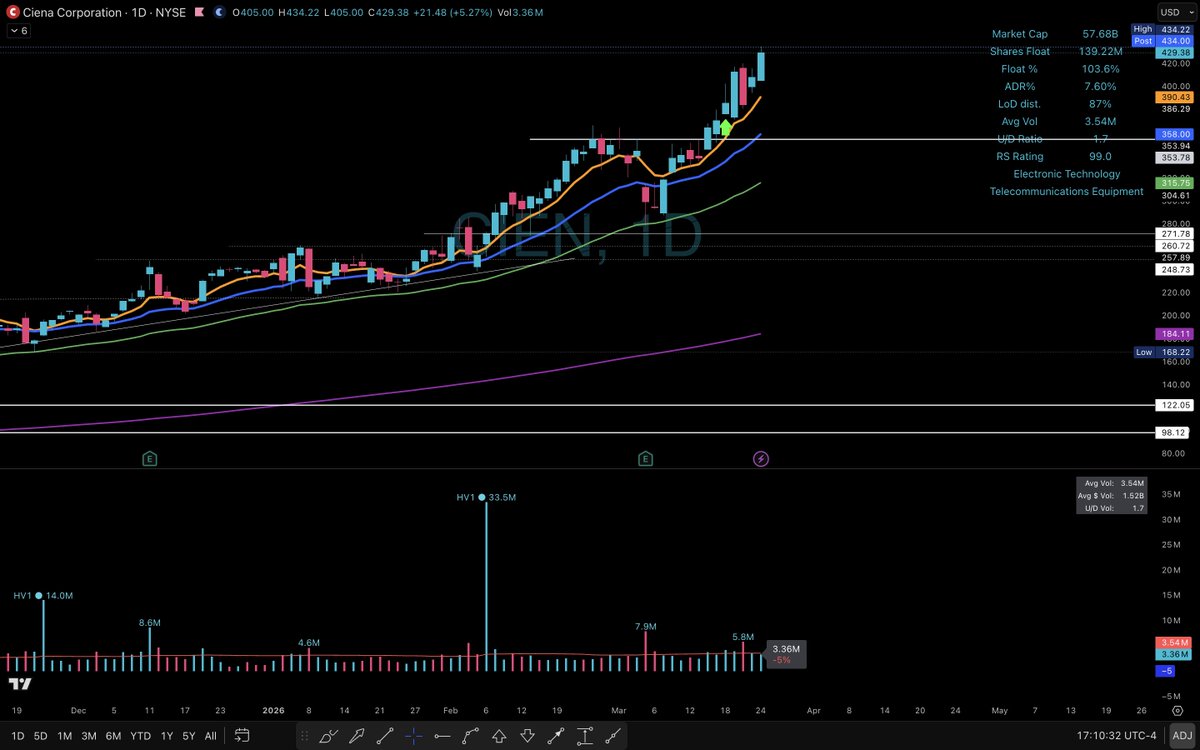Click the Post 434.00 price label
The width and height of the screenshot is (1200, 750).
[1162, 40]
